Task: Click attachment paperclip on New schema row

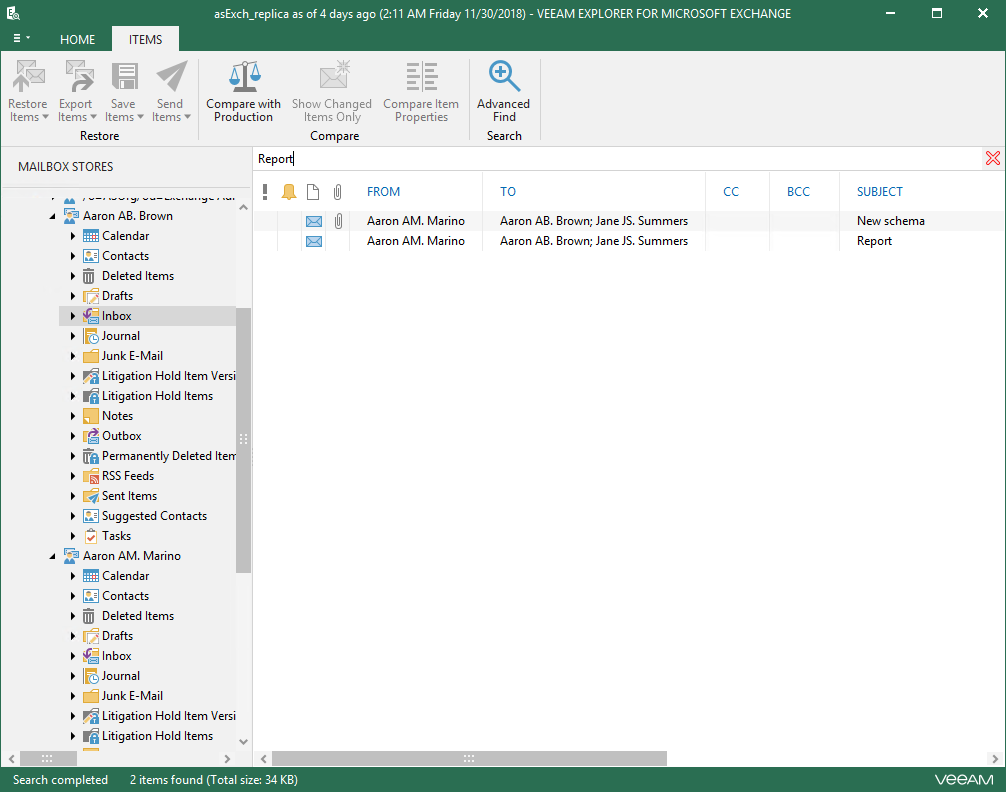Action: pyautogui.click(x=338, y=221)
